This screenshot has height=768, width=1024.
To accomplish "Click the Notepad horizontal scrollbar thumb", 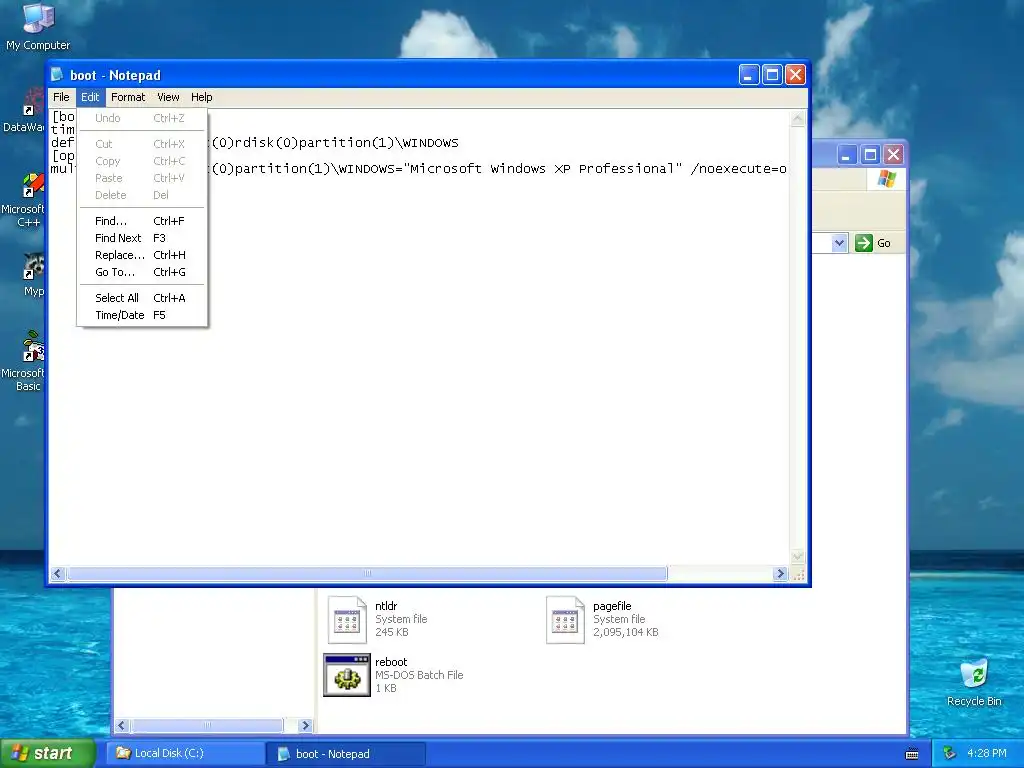I will 367,573.
